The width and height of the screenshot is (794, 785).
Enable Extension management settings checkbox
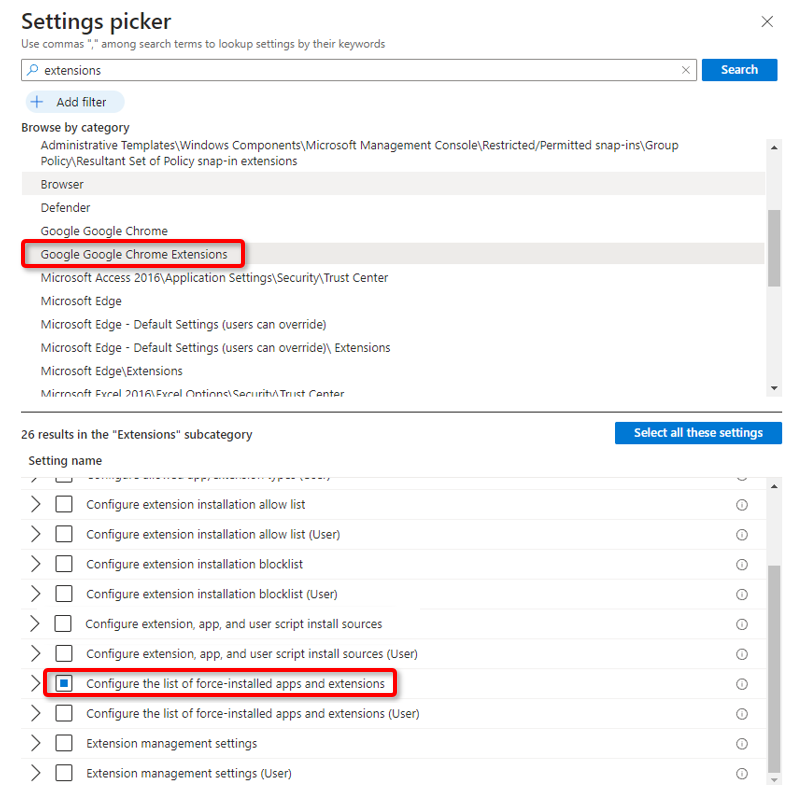[64, 744]
